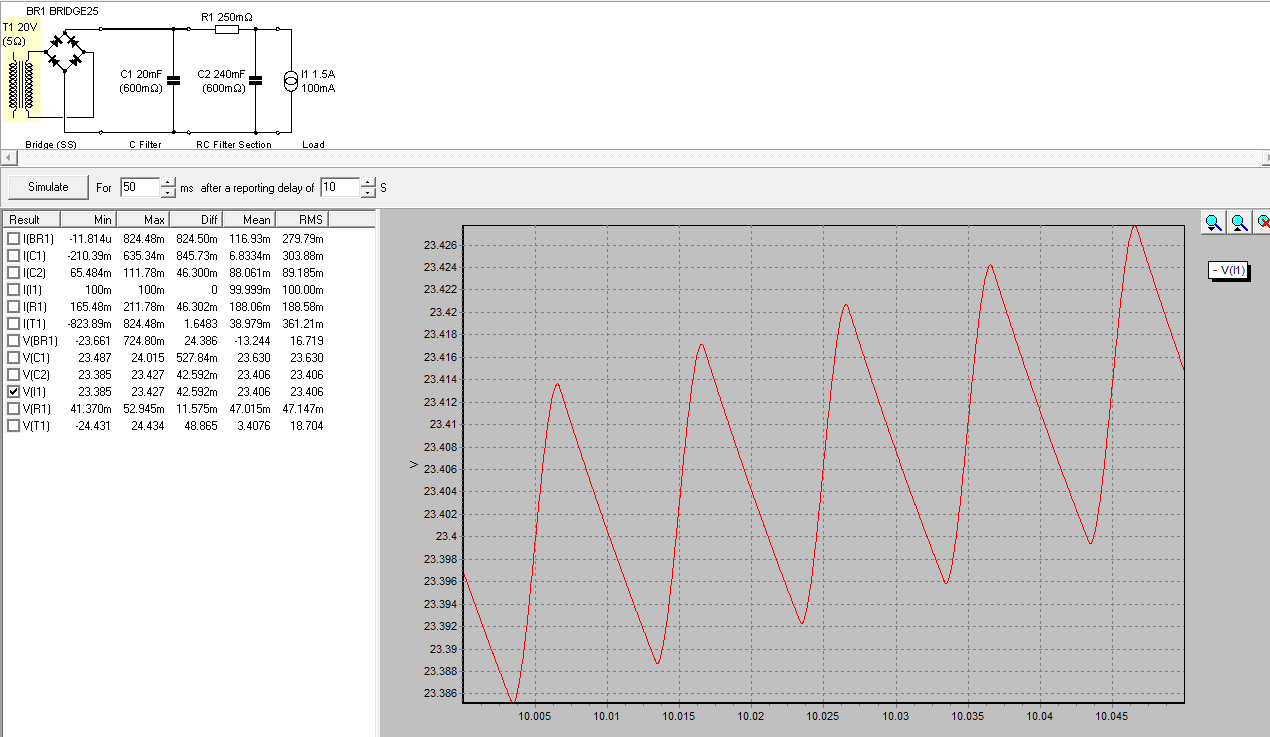Click the I(BR1) RMS value 279.79m
Image resolution: width=1270 pixels, height=737 pixels.
point(302,239)
